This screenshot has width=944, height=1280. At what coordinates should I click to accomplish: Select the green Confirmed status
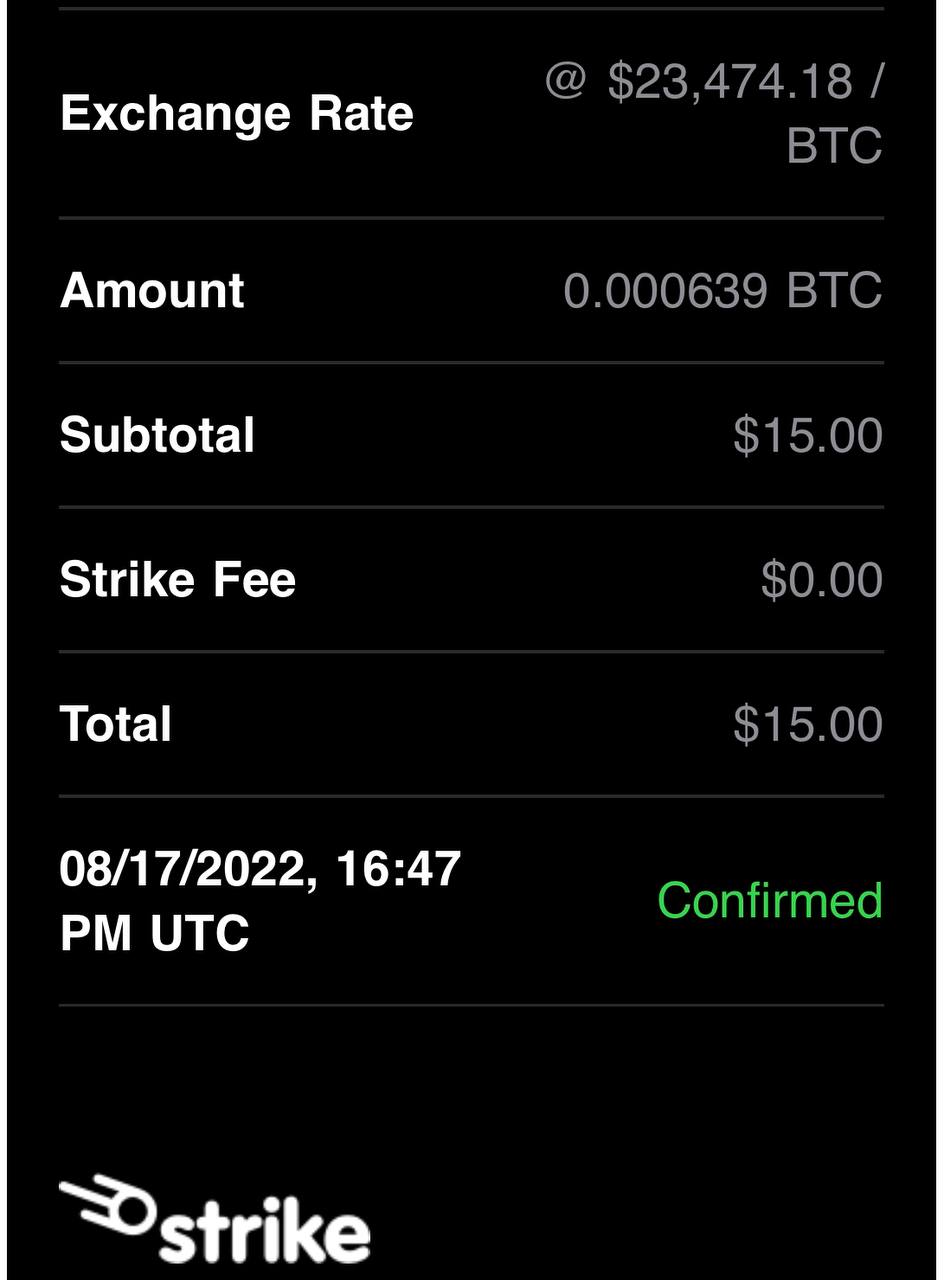coord(770,900)
